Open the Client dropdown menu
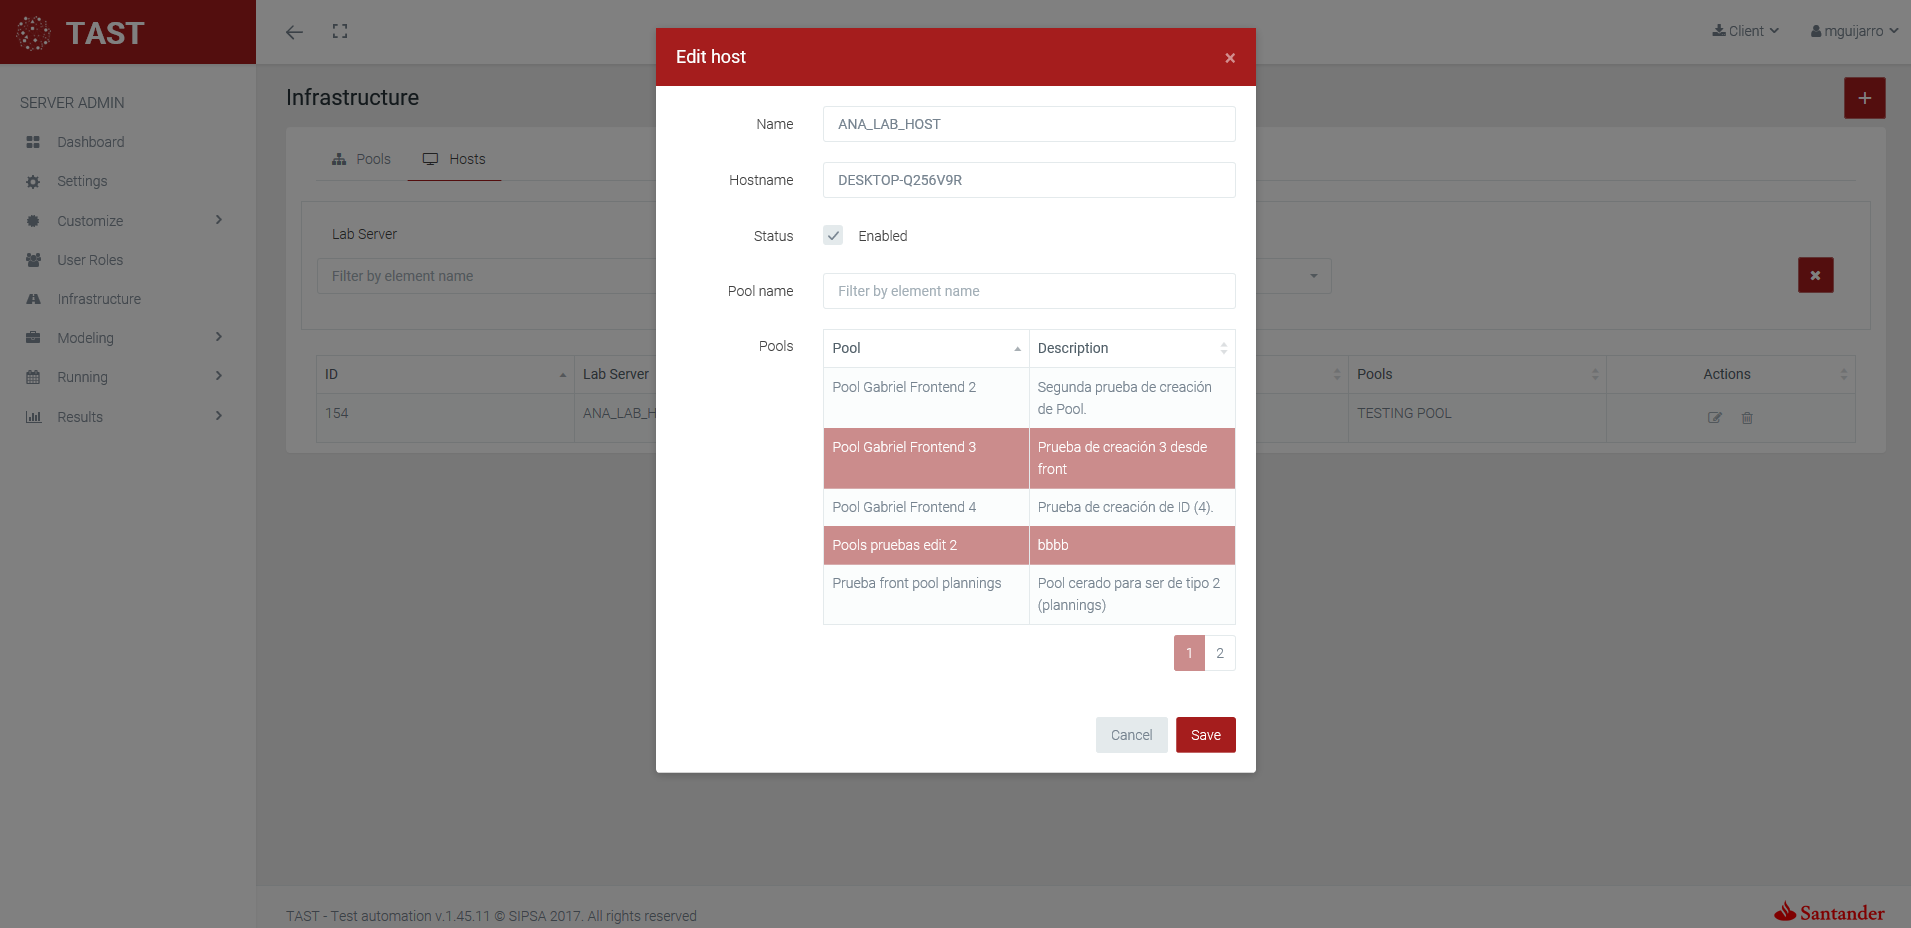Image resolution: width=1911 pixels, height=928 pixels. click(1745, 31)
